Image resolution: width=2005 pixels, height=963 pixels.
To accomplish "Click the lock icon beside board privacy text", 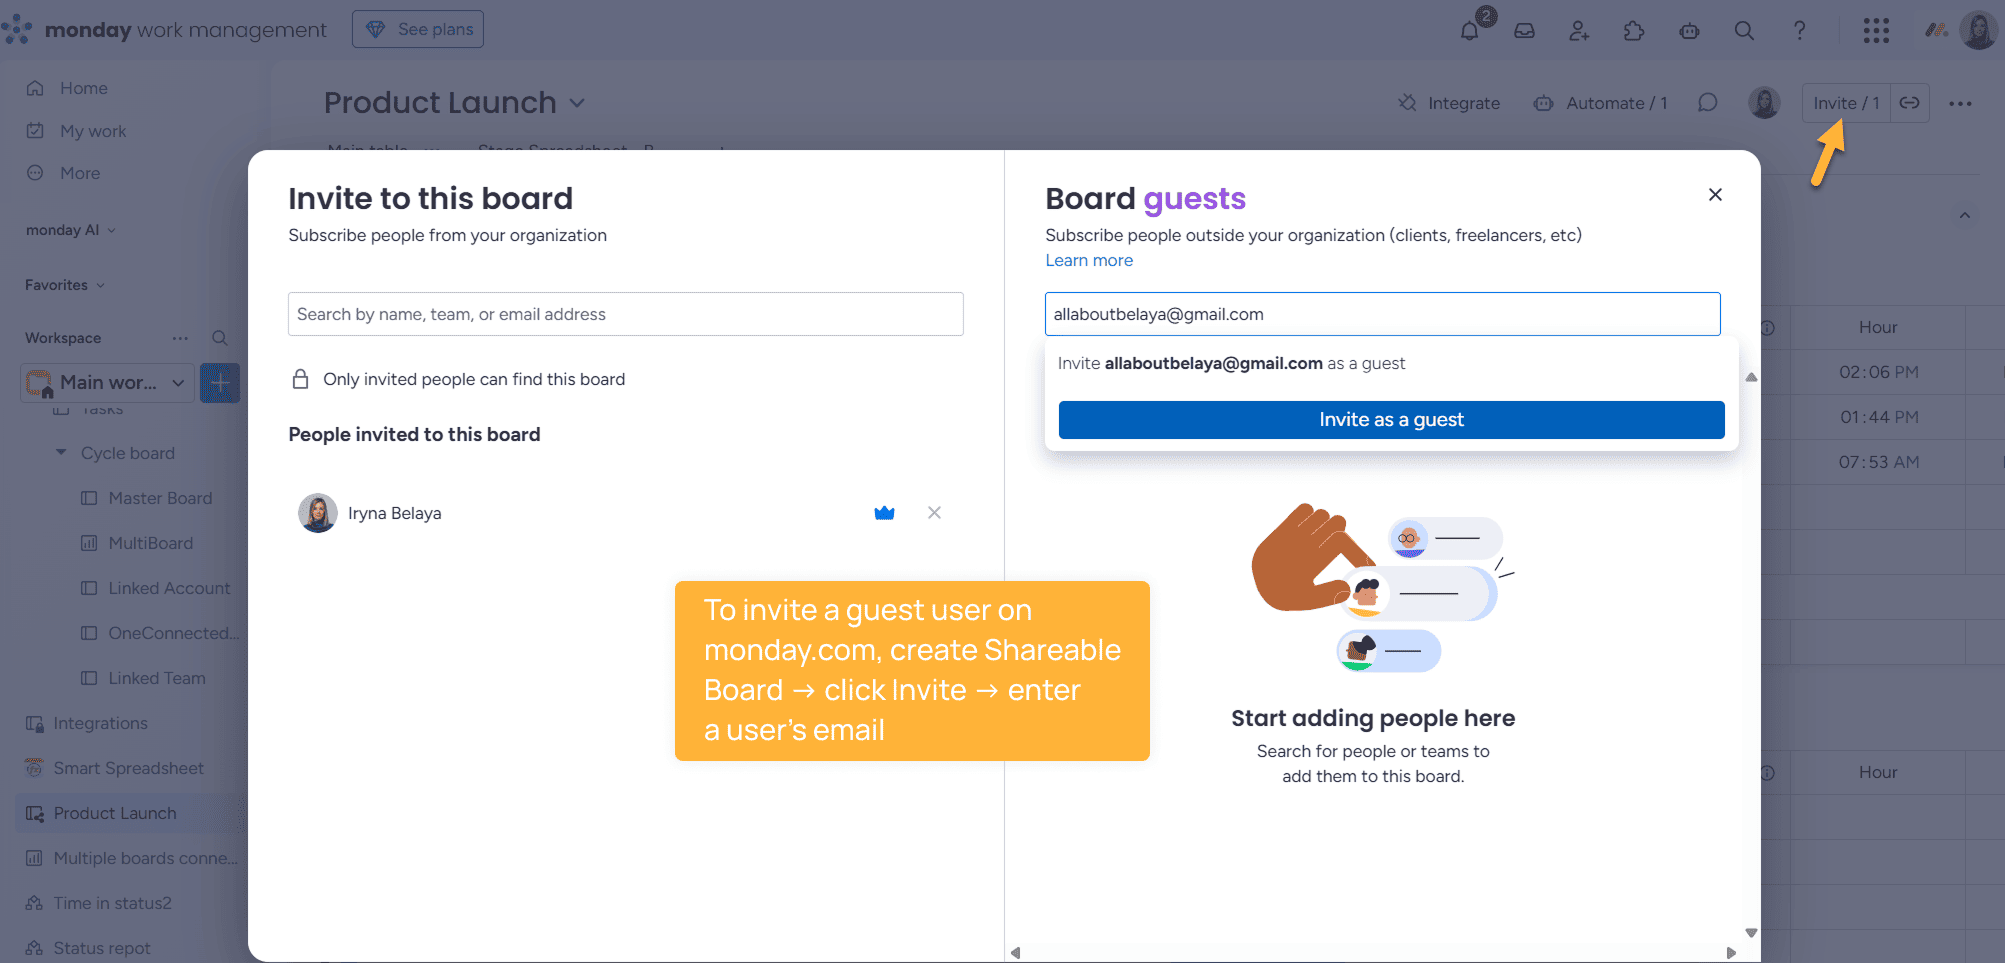I will [300, 379].
